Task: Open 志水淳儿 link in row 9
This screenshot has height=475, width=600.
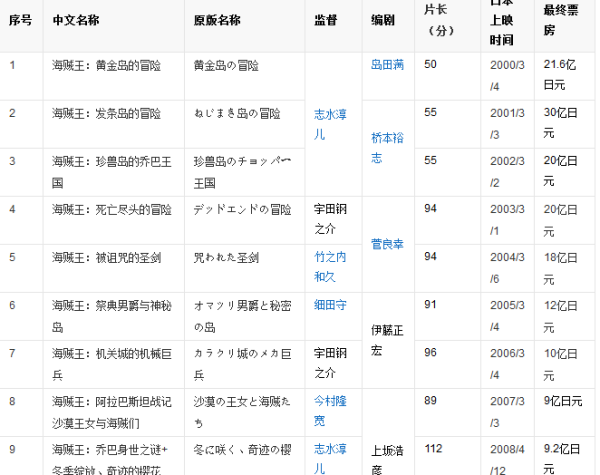Action: click(330, 458)
